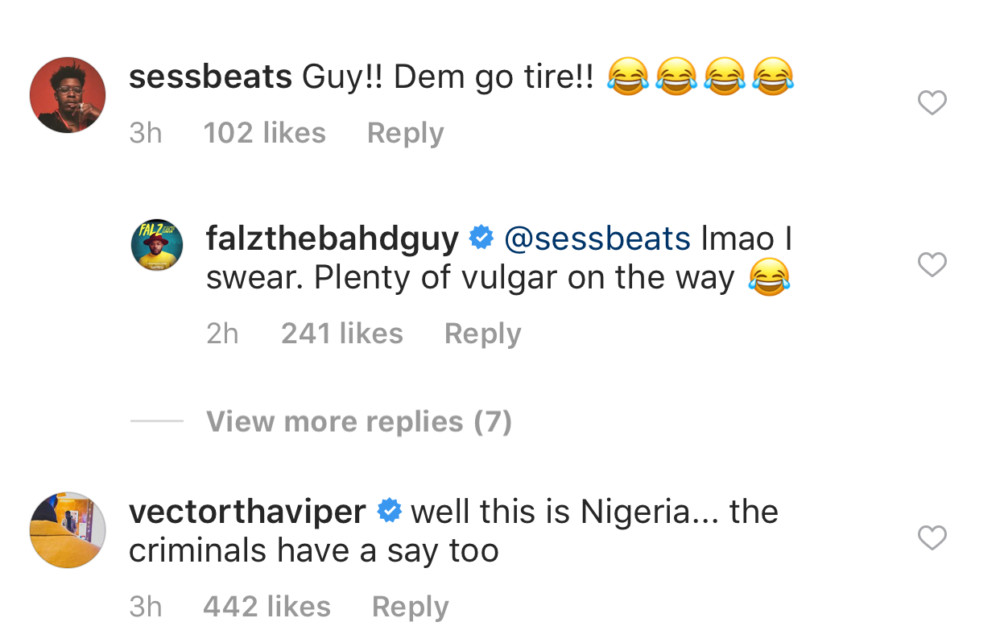Image resolution: width=1000 pixels, height=643 pixels.
Task: View who liked: 102 likes
Action: coord(264,133)
